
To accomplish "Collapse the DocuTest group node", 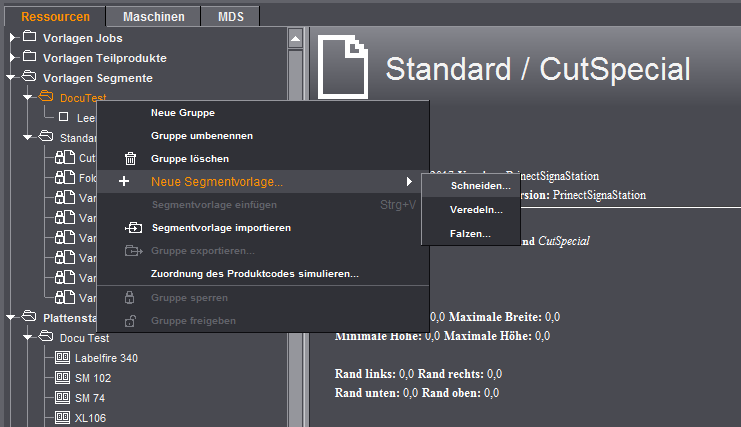I will click(26, 98).
